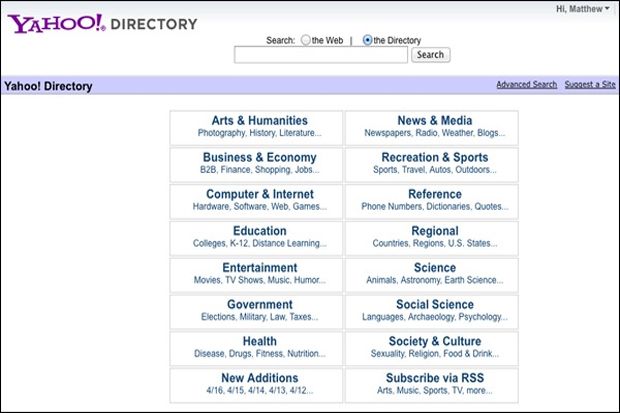Select the Entertainment category
The height and width of the screenshot is (413, 620).
260,267
